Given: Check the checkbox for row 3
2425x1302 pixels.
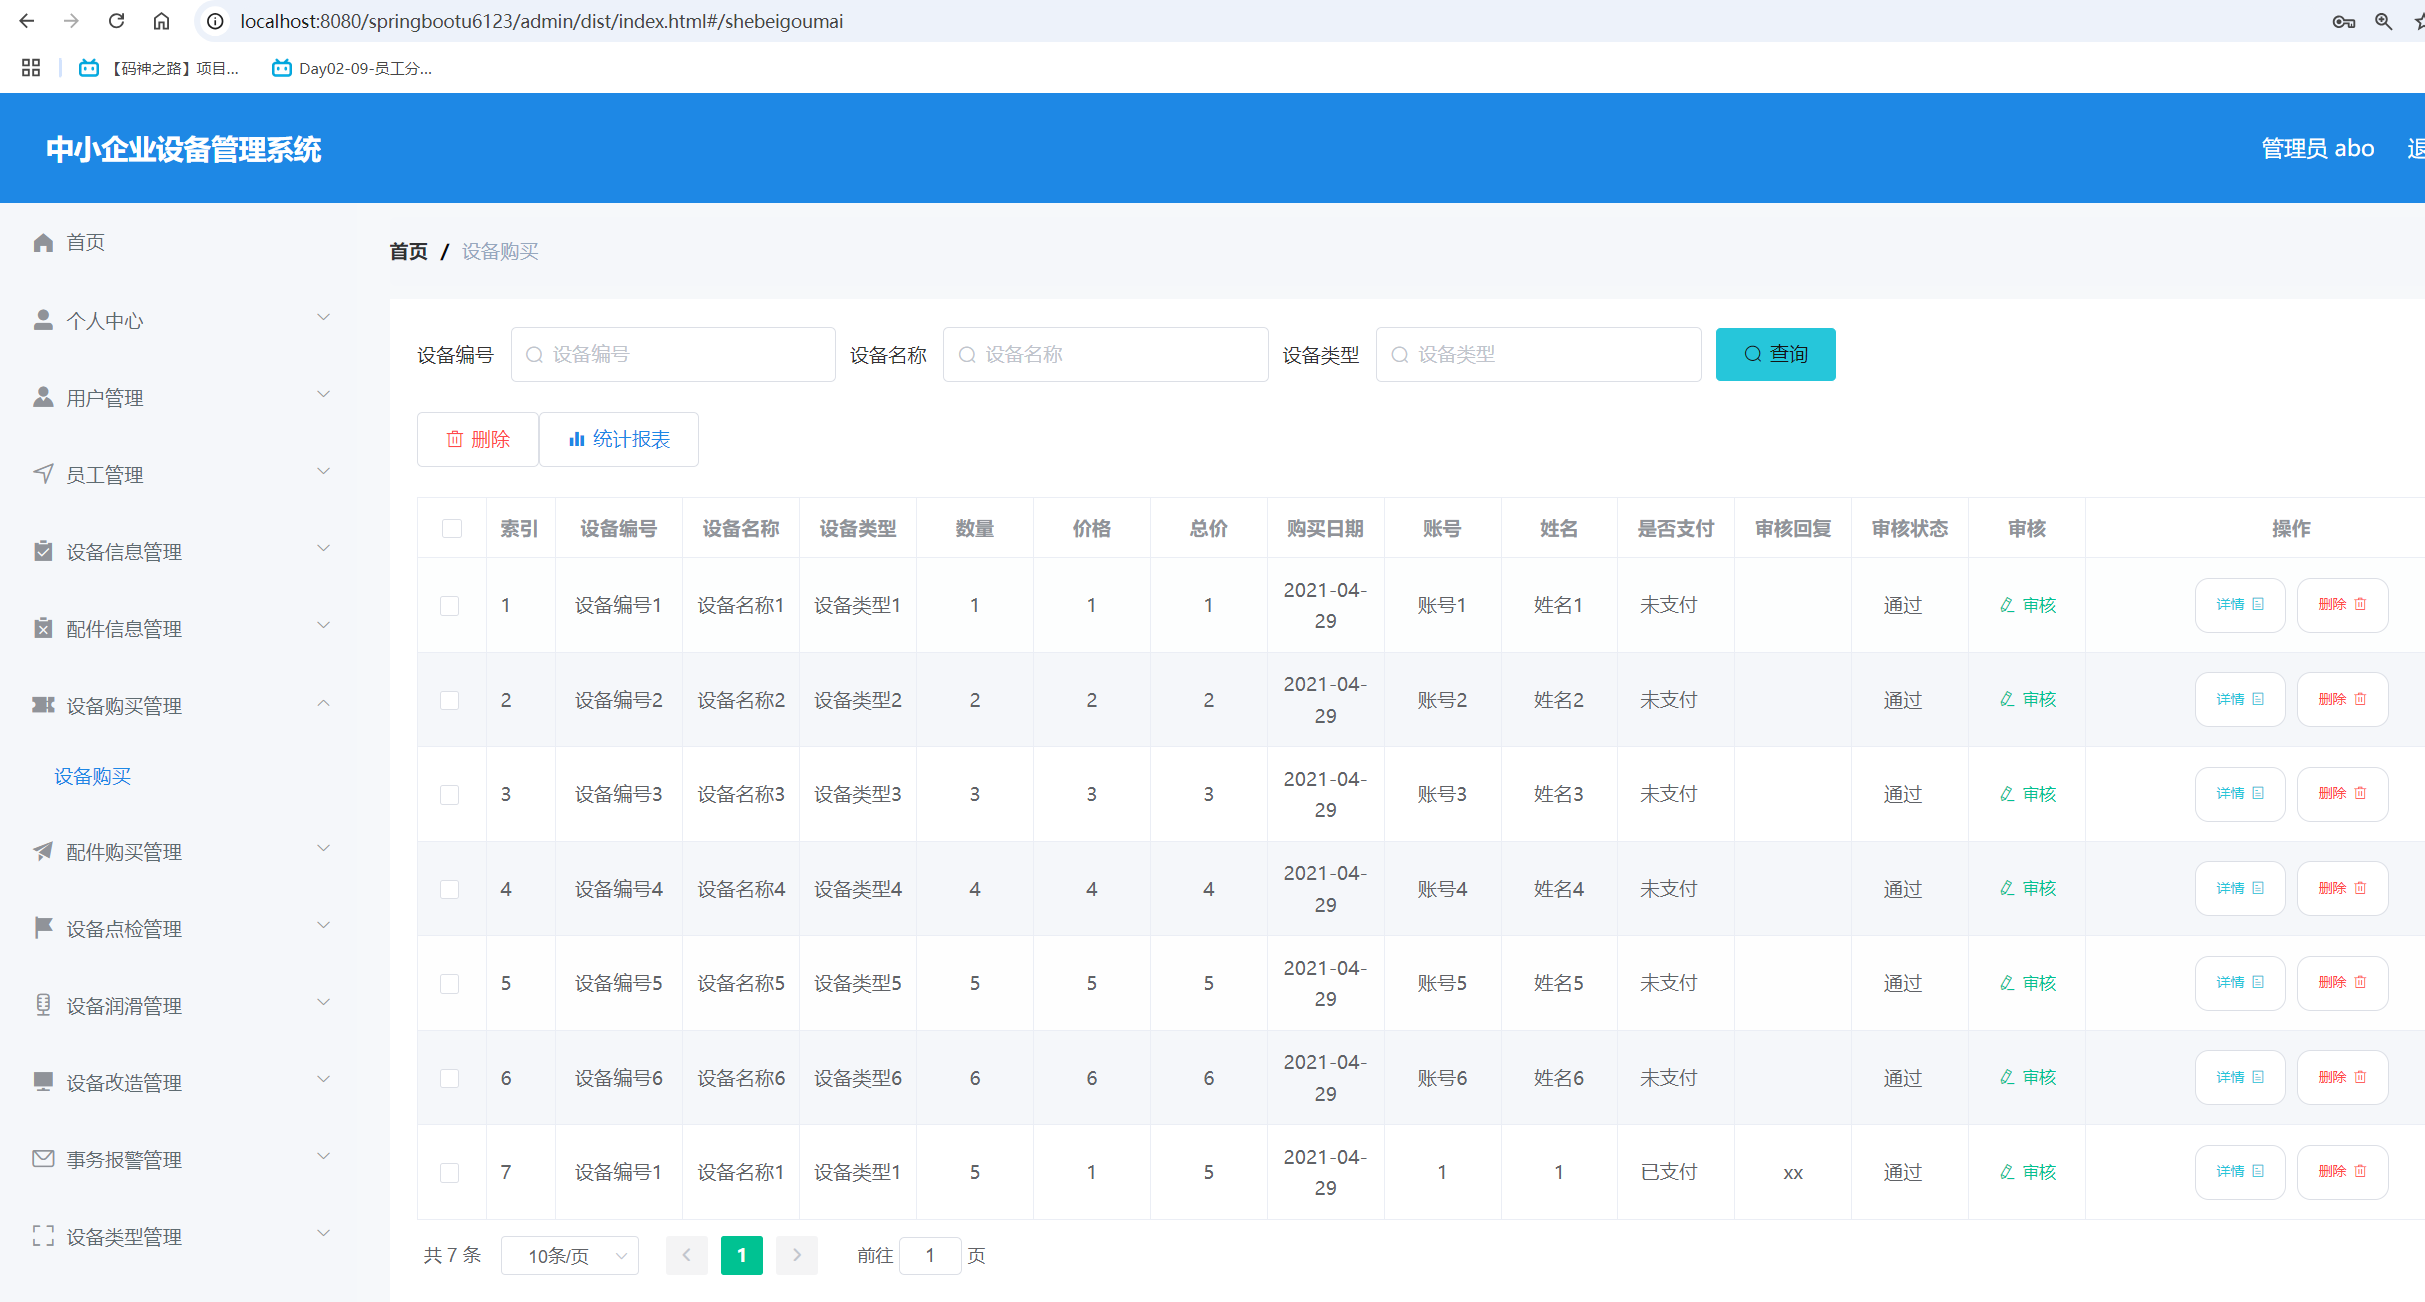Looking at the screenshot, I should point(450,795).
